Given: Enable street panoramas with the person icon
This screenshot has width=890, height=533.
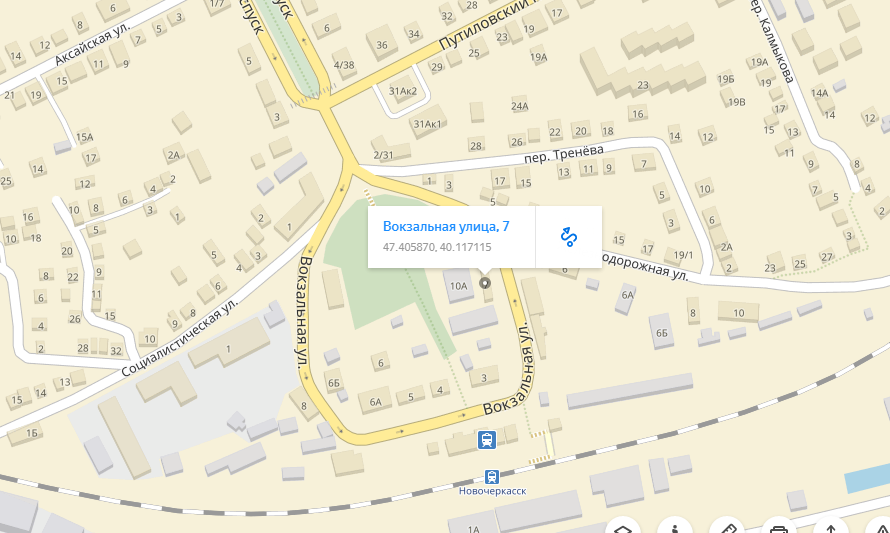Looking at the screenshot, I should (x=675, y=528).
